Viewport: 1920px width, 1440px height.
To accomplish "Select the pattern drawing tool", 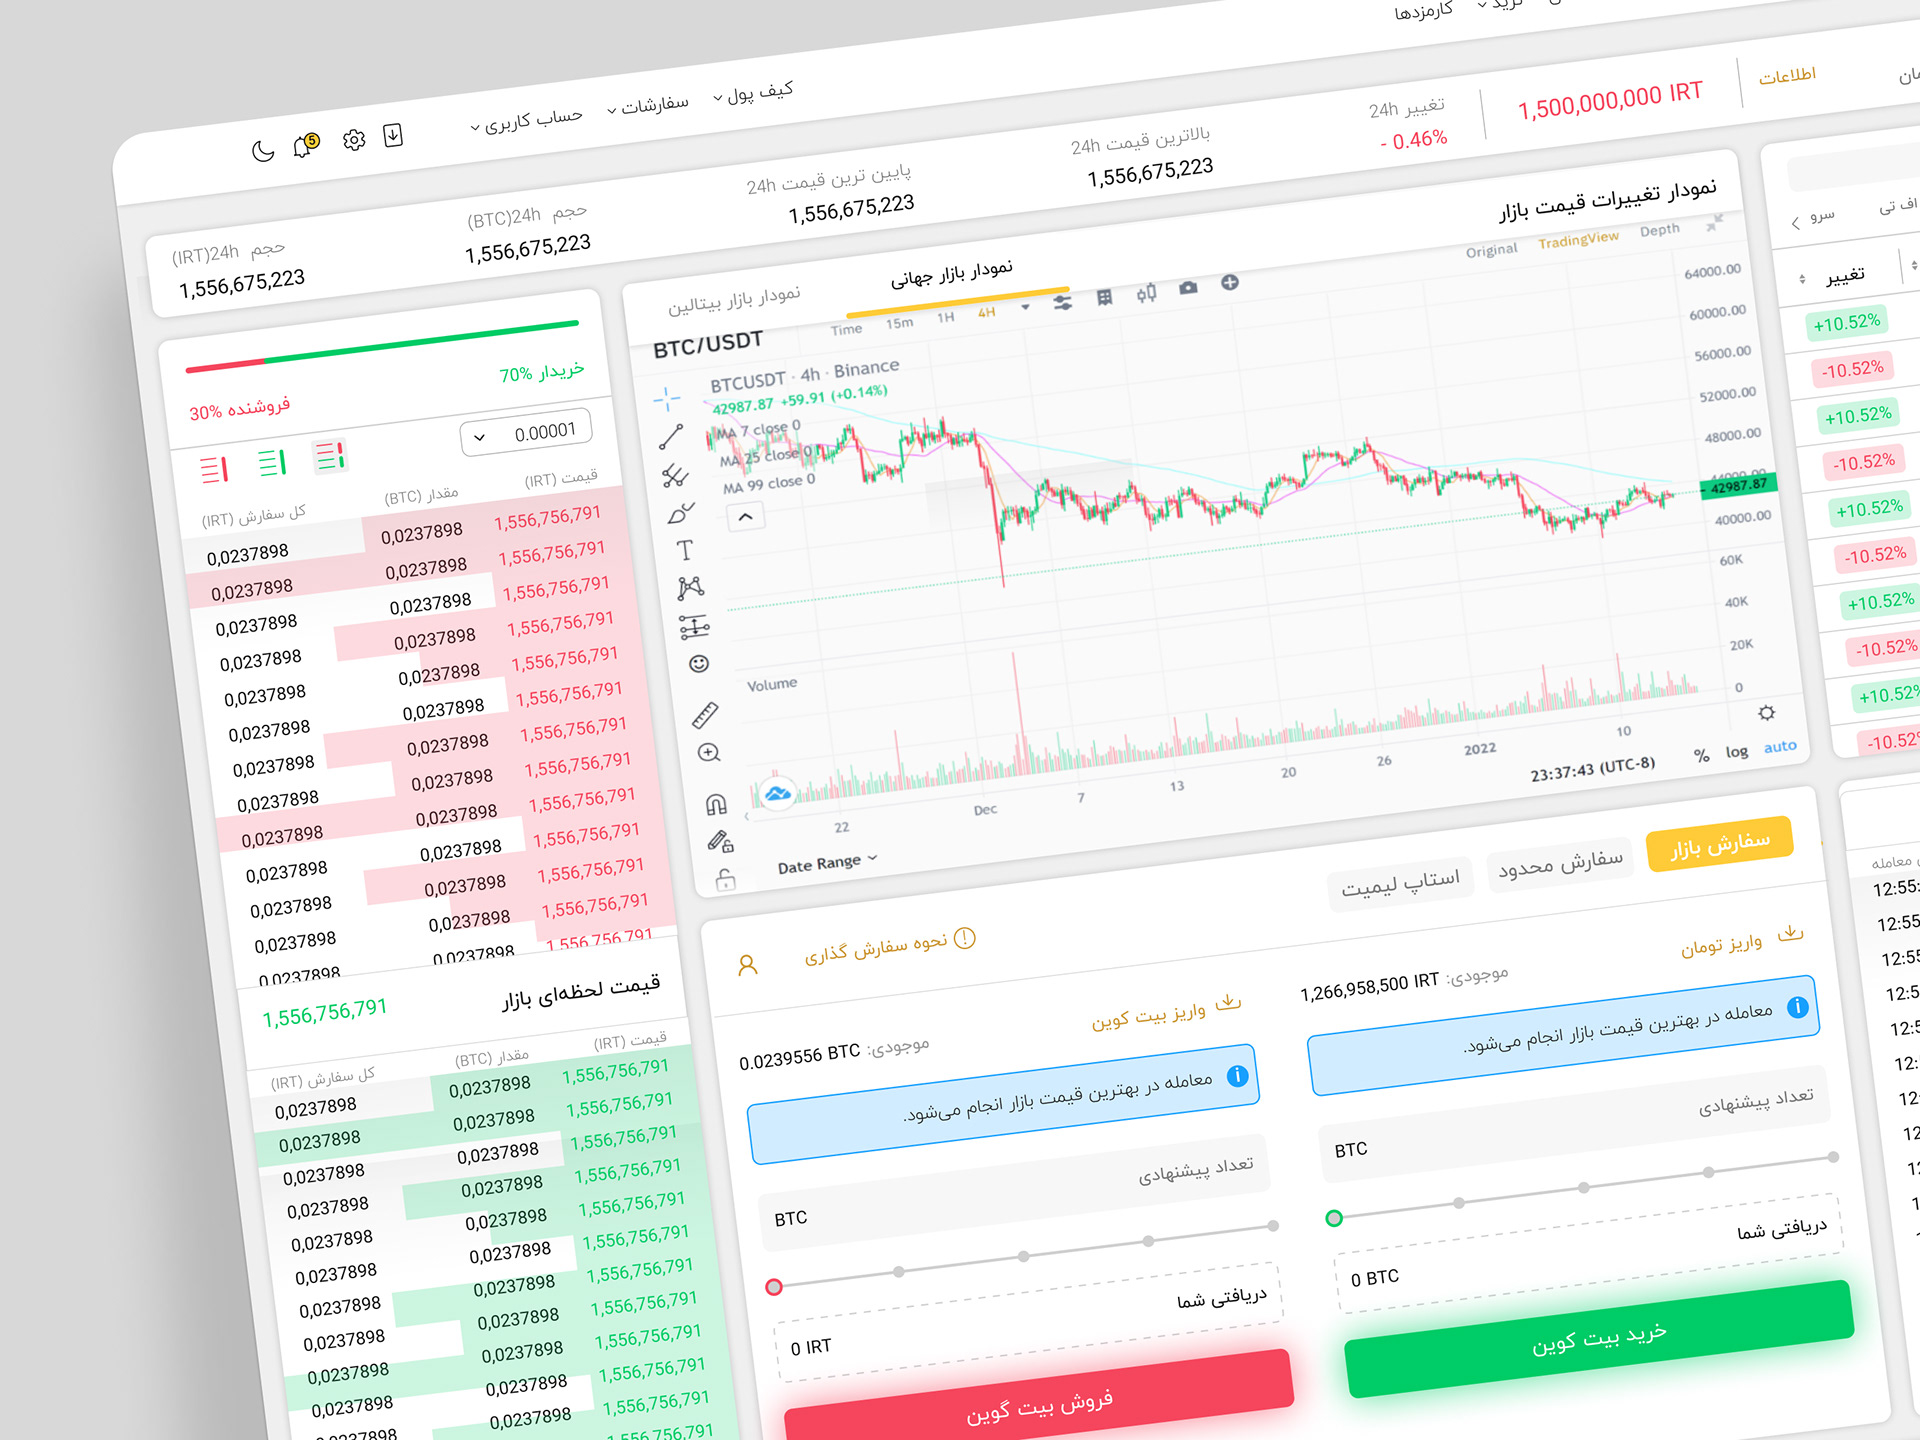I will pos(690,588).
